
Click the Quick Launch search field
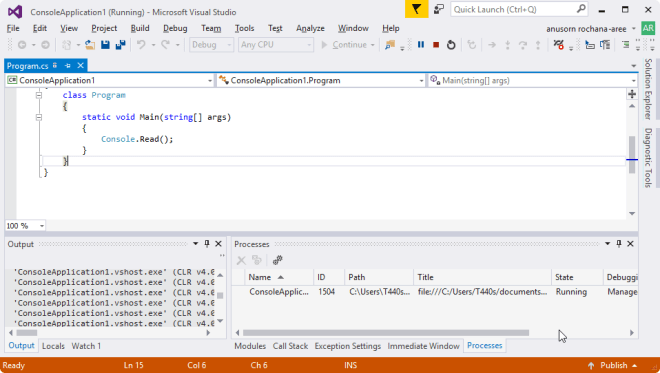[x=519, y=9]
